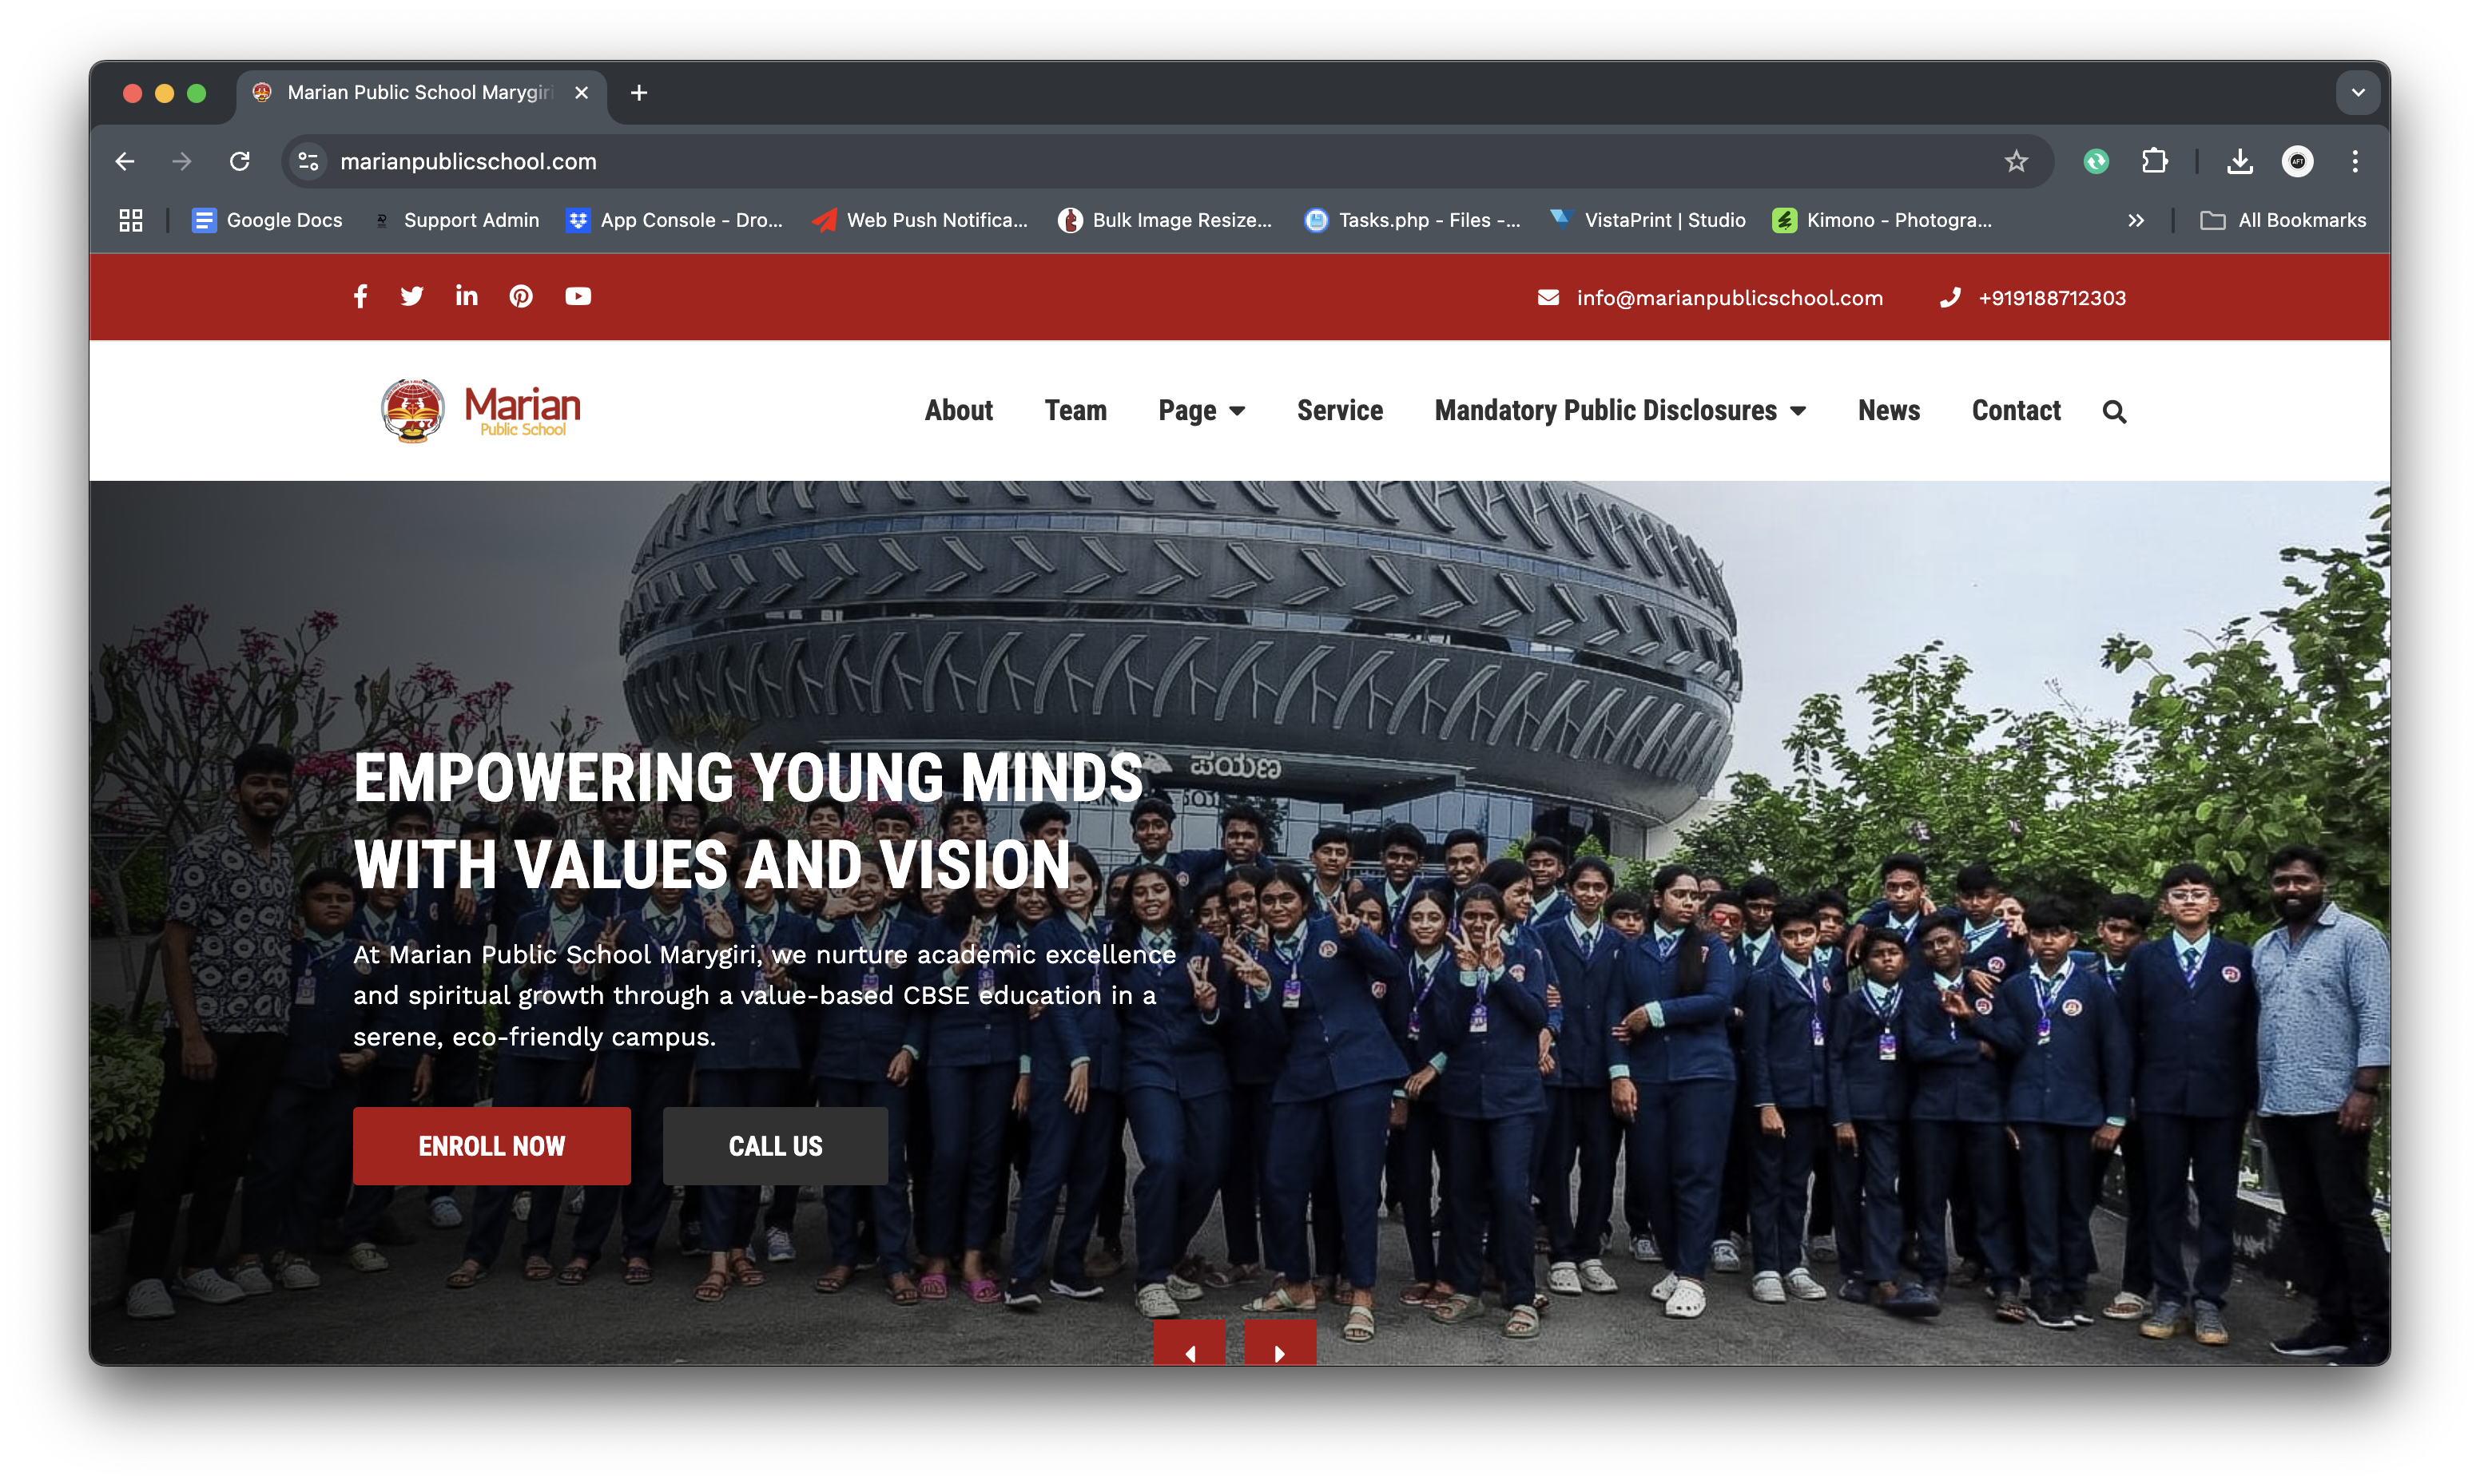Click the address bar URL field
Screen dimensions: 2480x1484
pyautogui.click(x=1100, y=161)
